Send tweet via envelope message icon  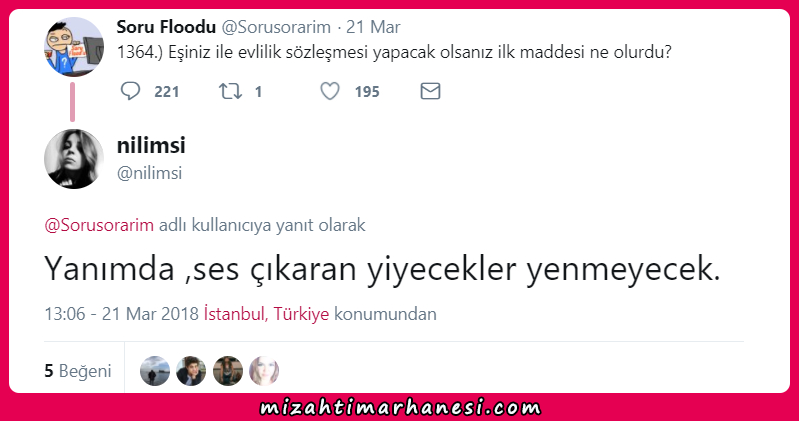[x=430, y=91]
